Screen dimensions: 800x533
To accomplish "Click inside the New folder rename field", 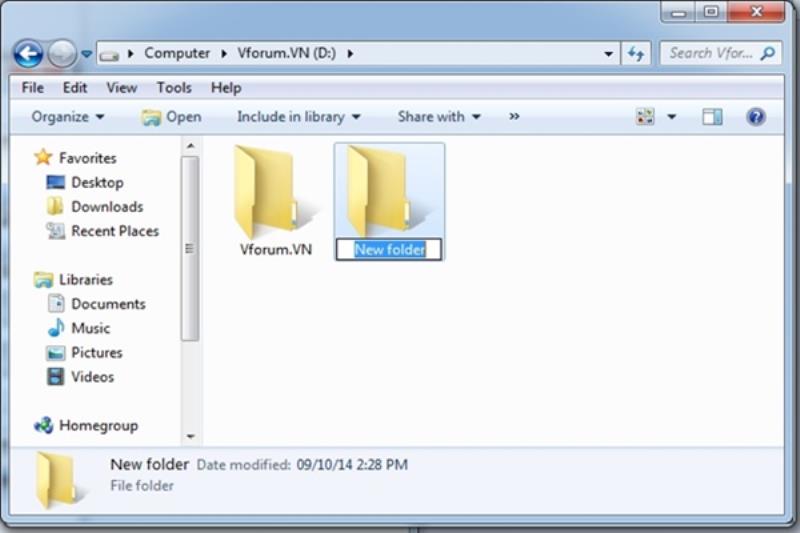I will tap(389, 249).
